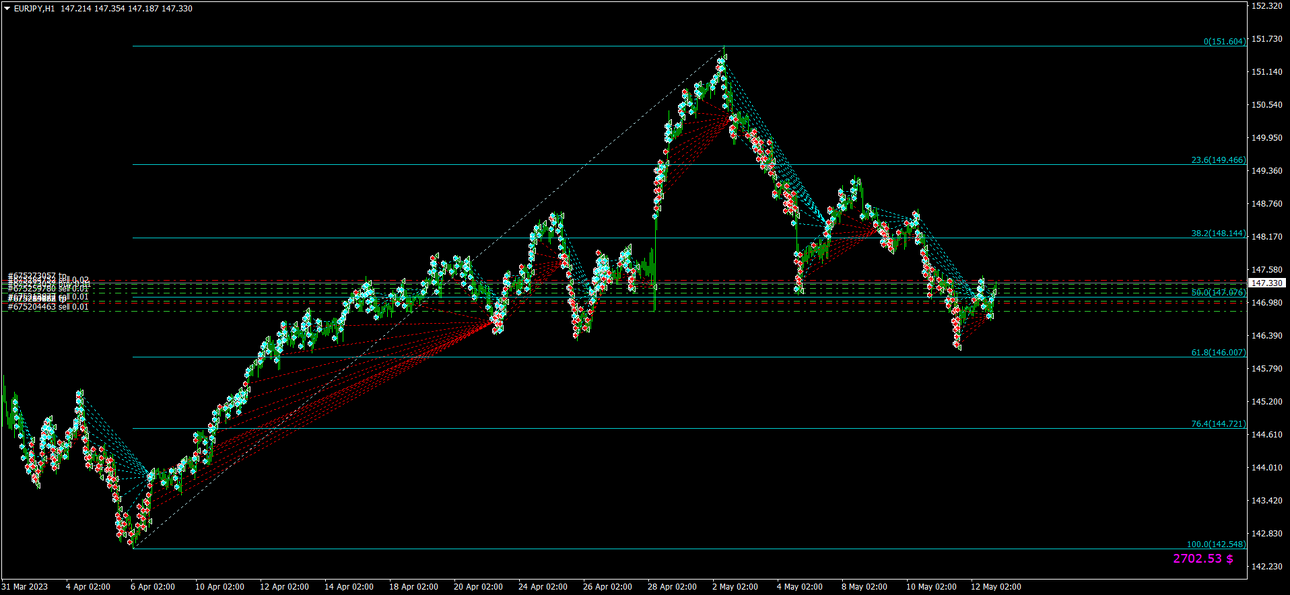1290x595 pixels.
Task: Click the 148.170 price scale value
Action: [x=1266, y=237]
